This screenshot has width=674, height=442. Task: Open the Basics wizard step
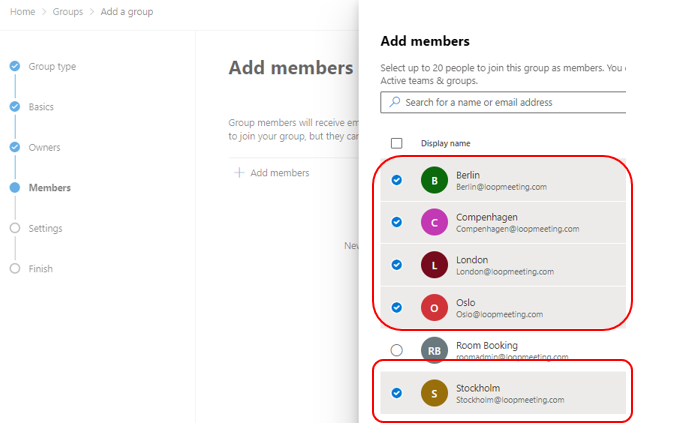pyautogui.click(x=41, y=107)
